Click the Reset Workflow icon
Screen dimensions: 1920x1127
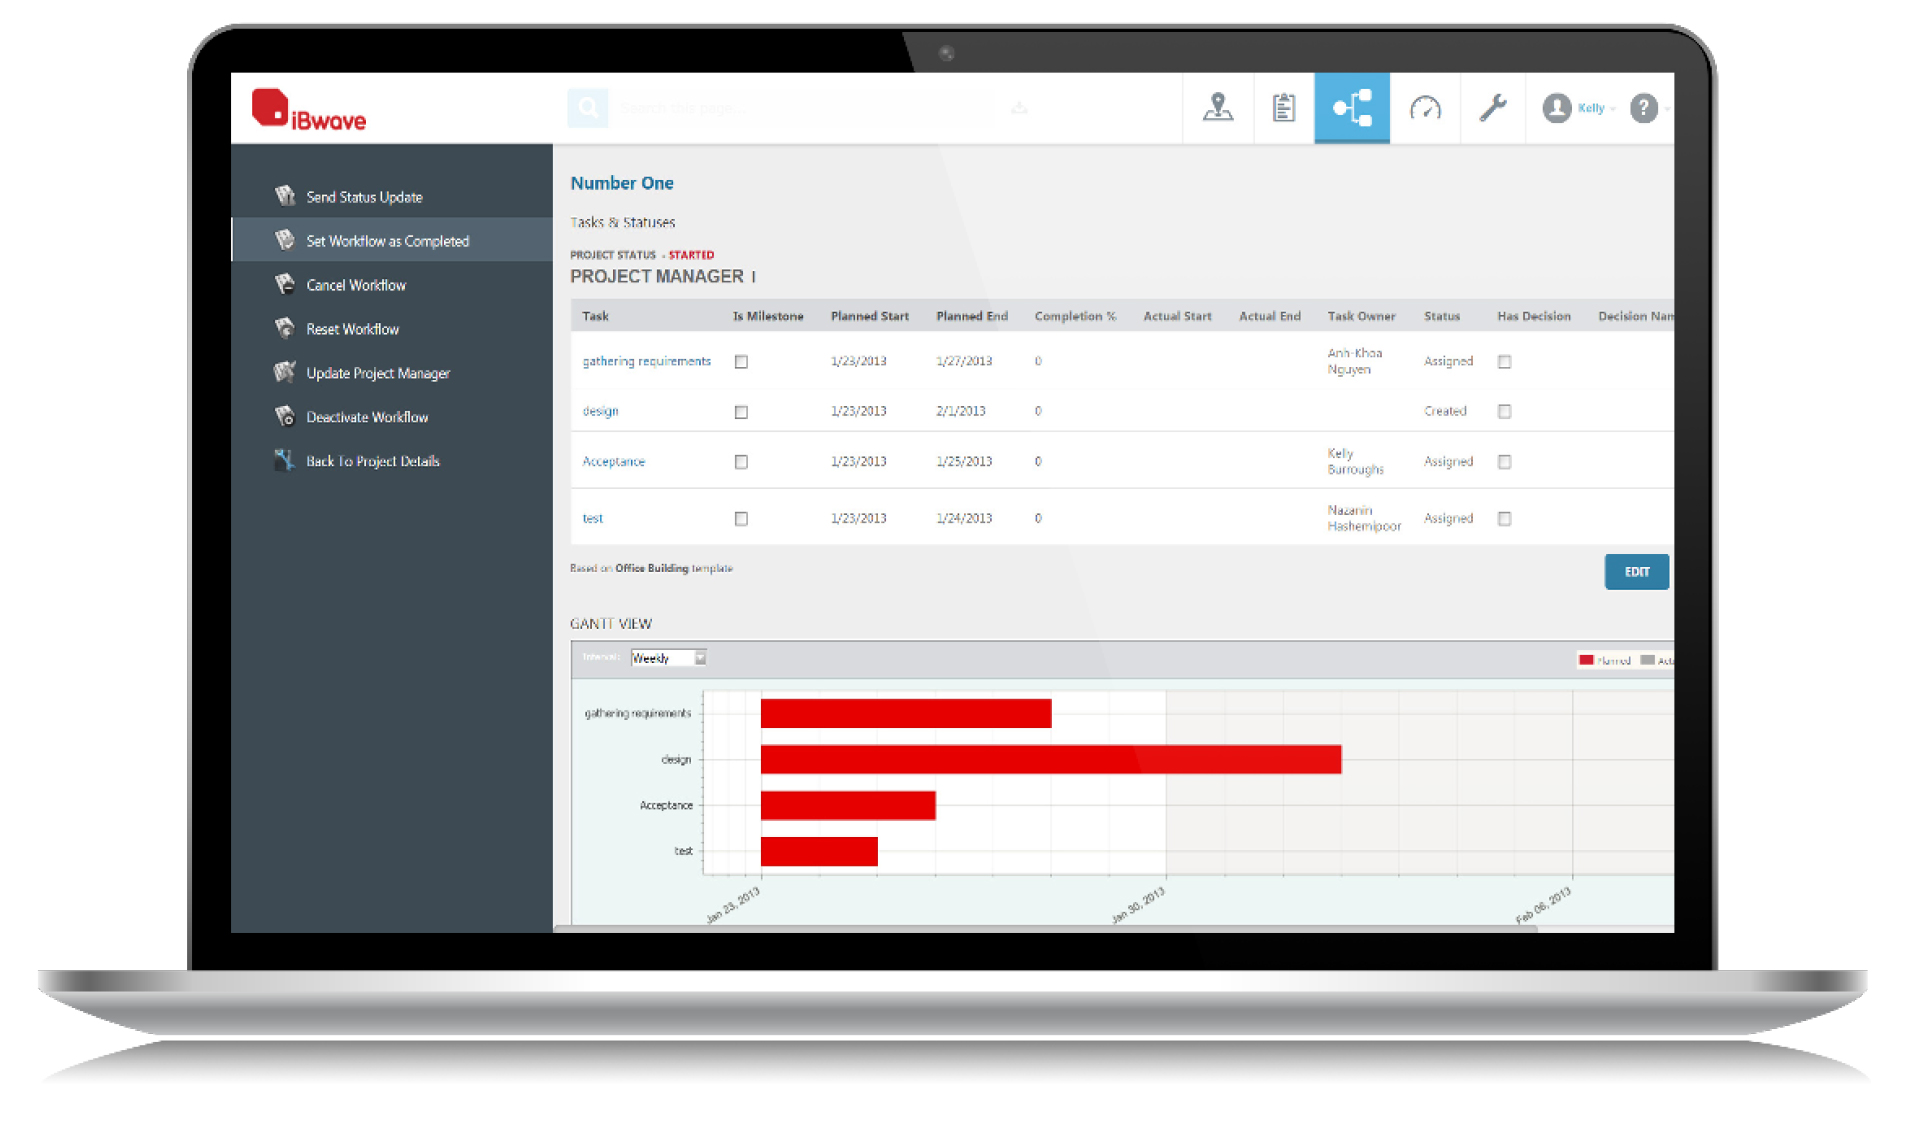click(x=285, y=327)
